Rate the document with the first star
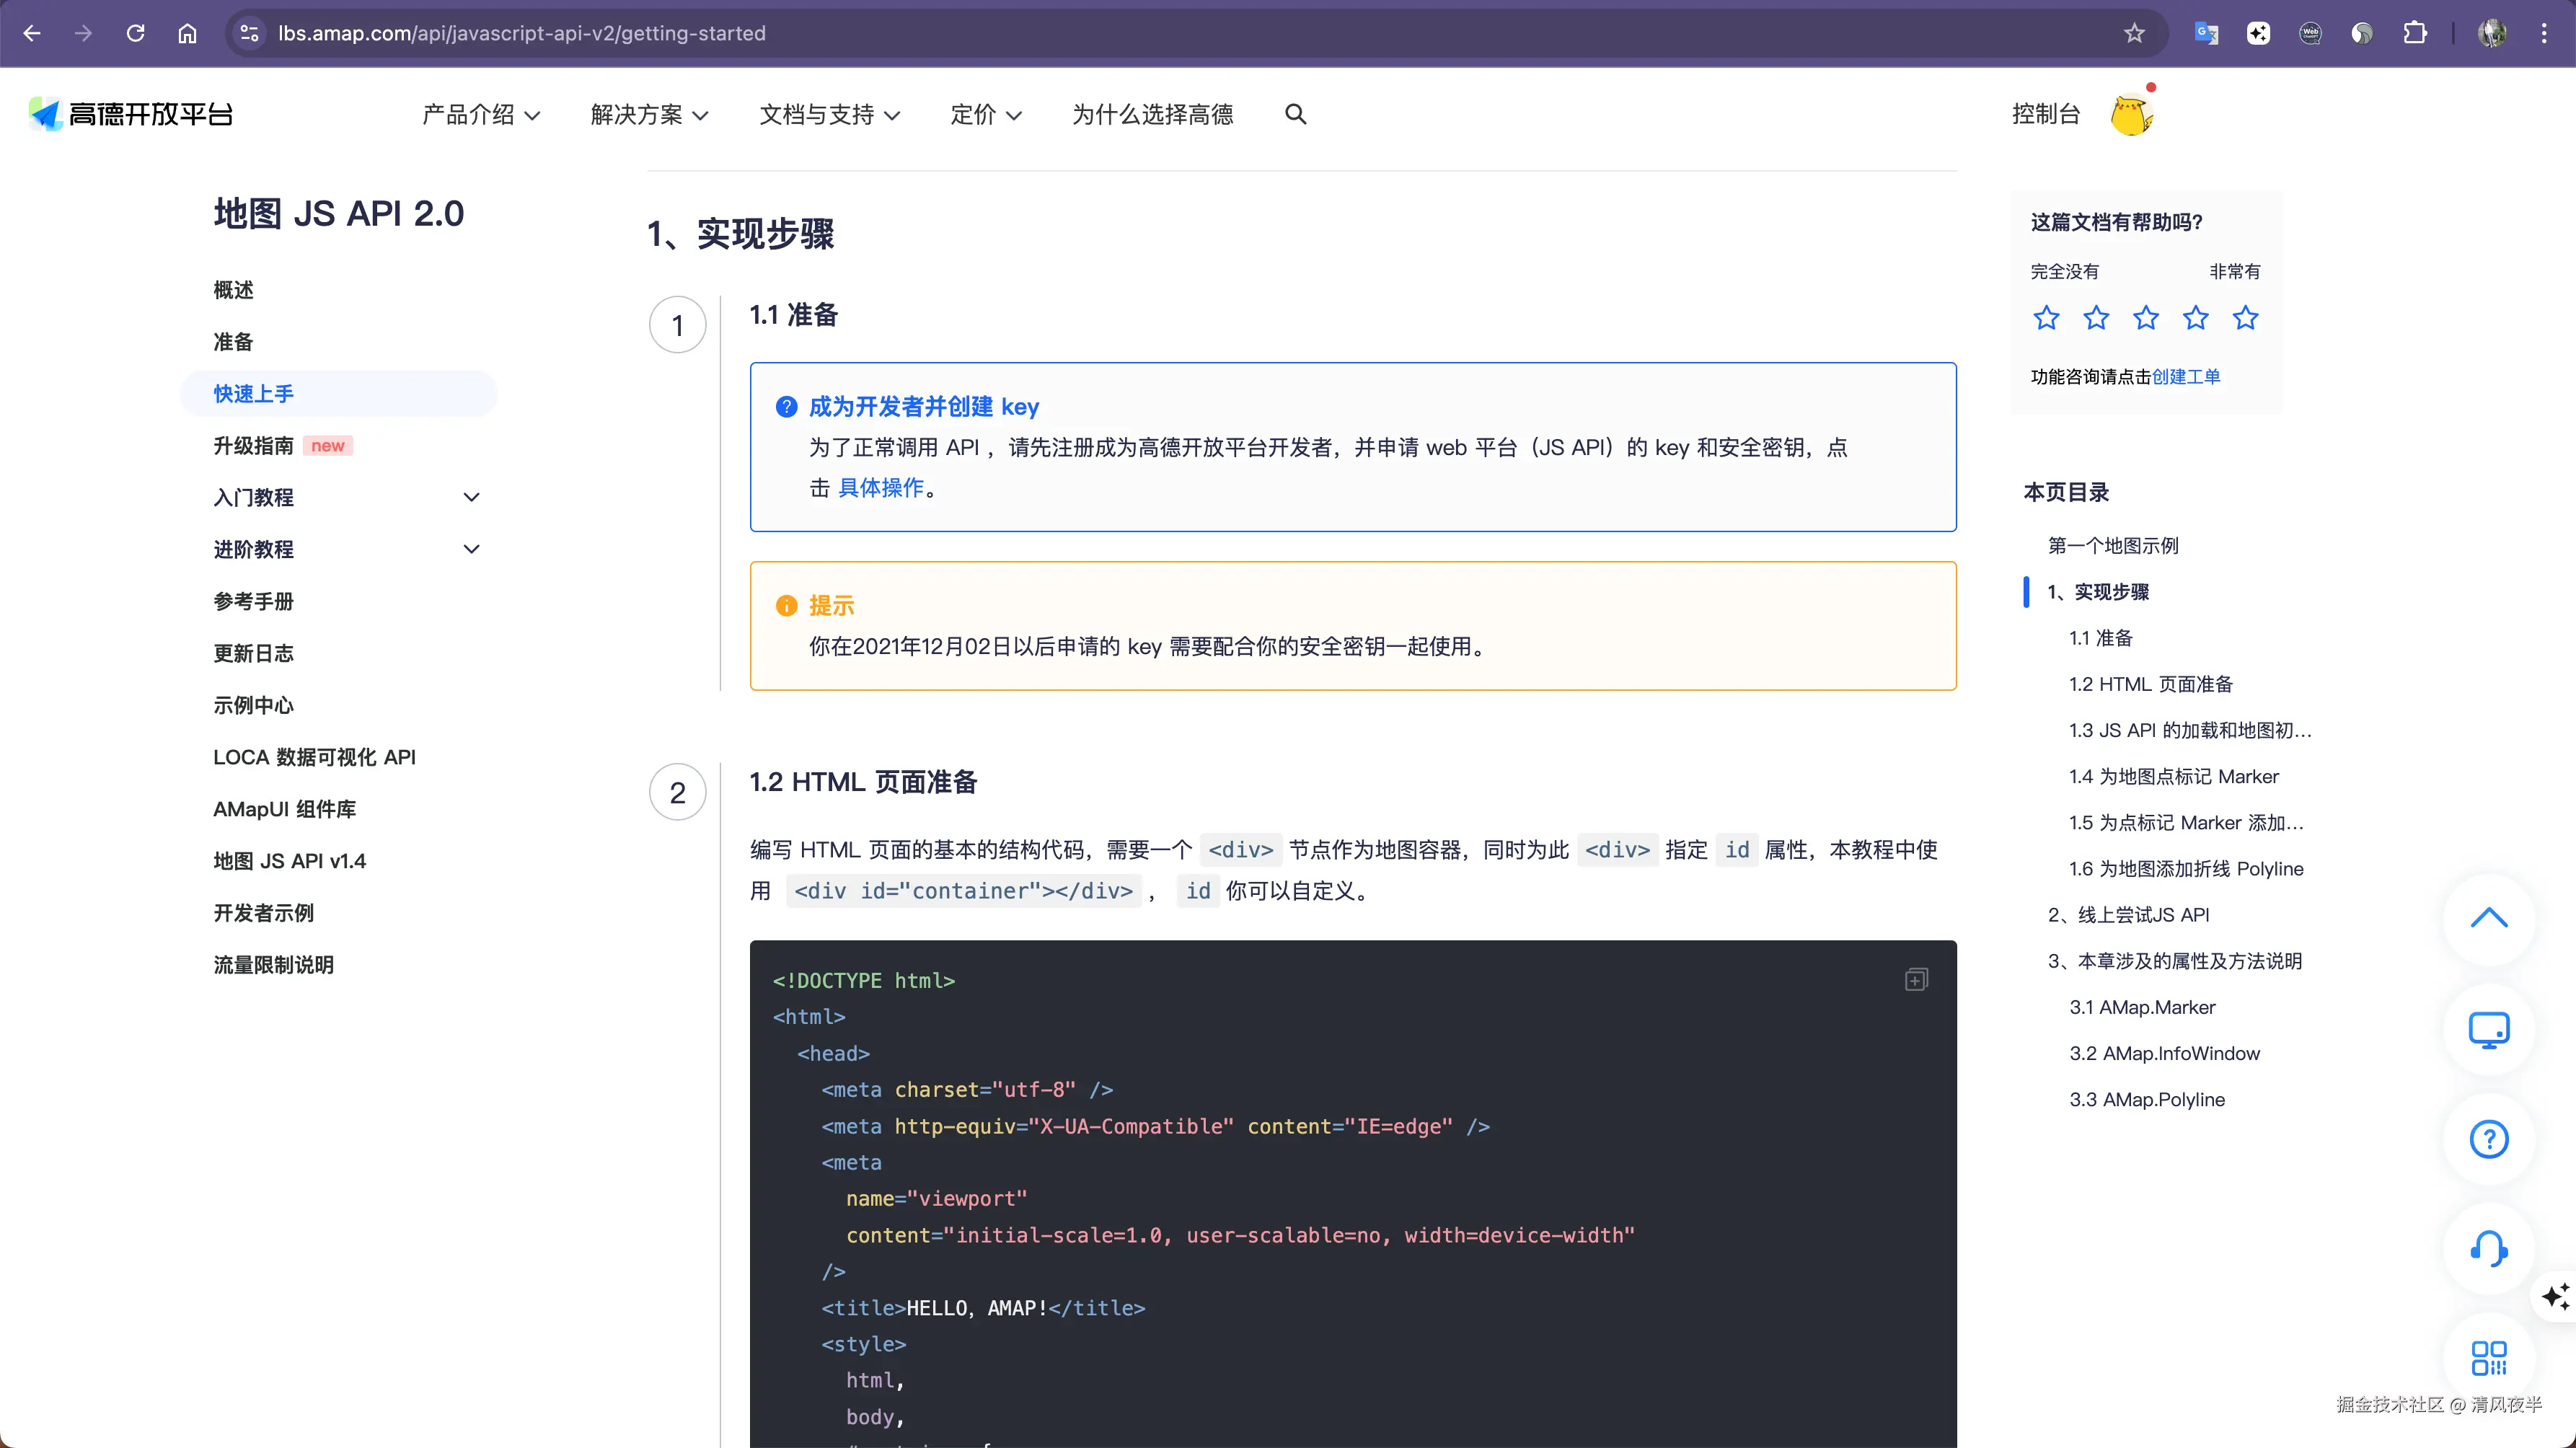Image resolution: width=2576 pixels, height=1448 pixels. pyautogui.click(x=2046, y=318)
